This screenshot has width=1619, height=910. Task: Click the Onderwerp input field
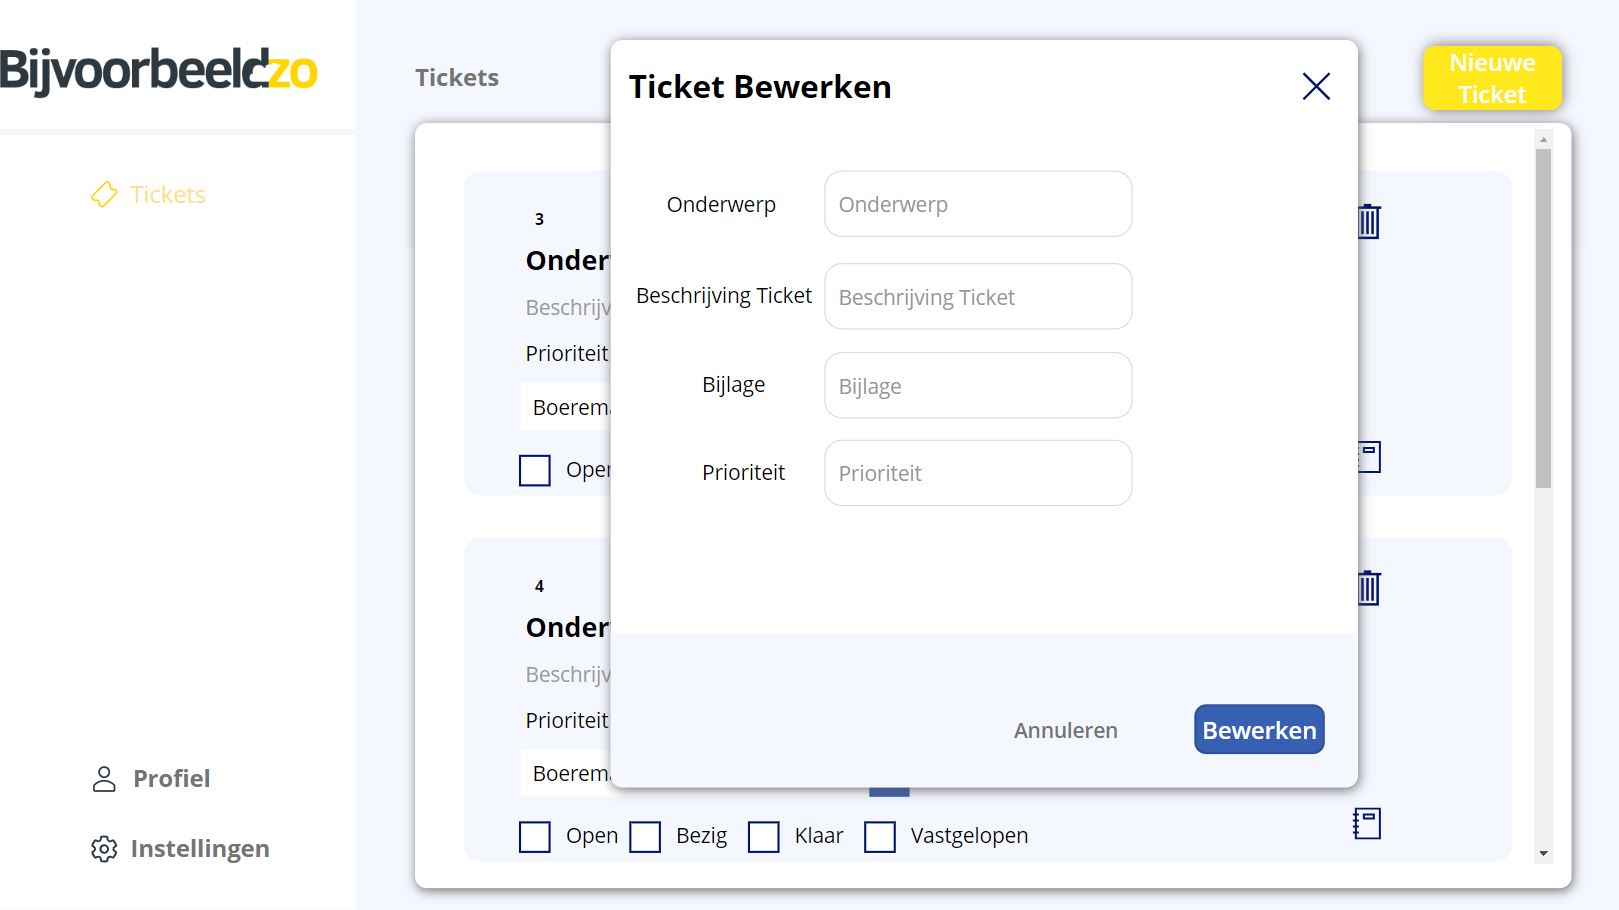pos(978,204)
